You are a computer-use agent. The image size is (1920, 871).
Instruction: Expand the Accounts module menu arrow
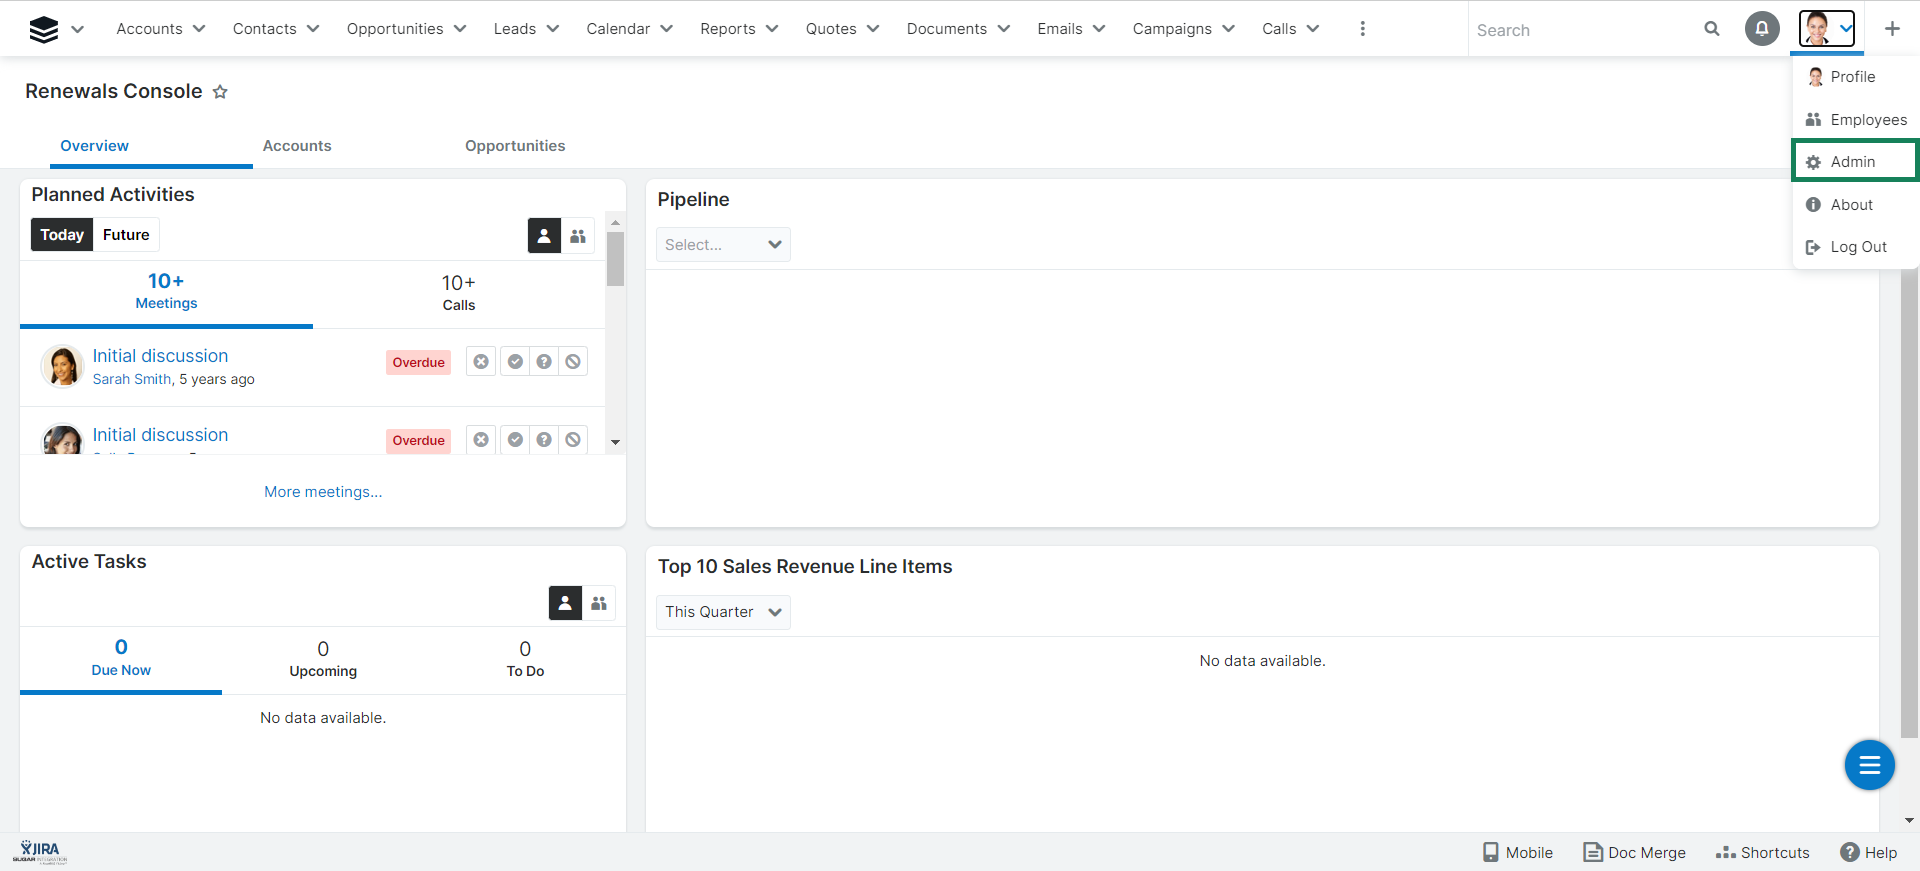(199, 29)
